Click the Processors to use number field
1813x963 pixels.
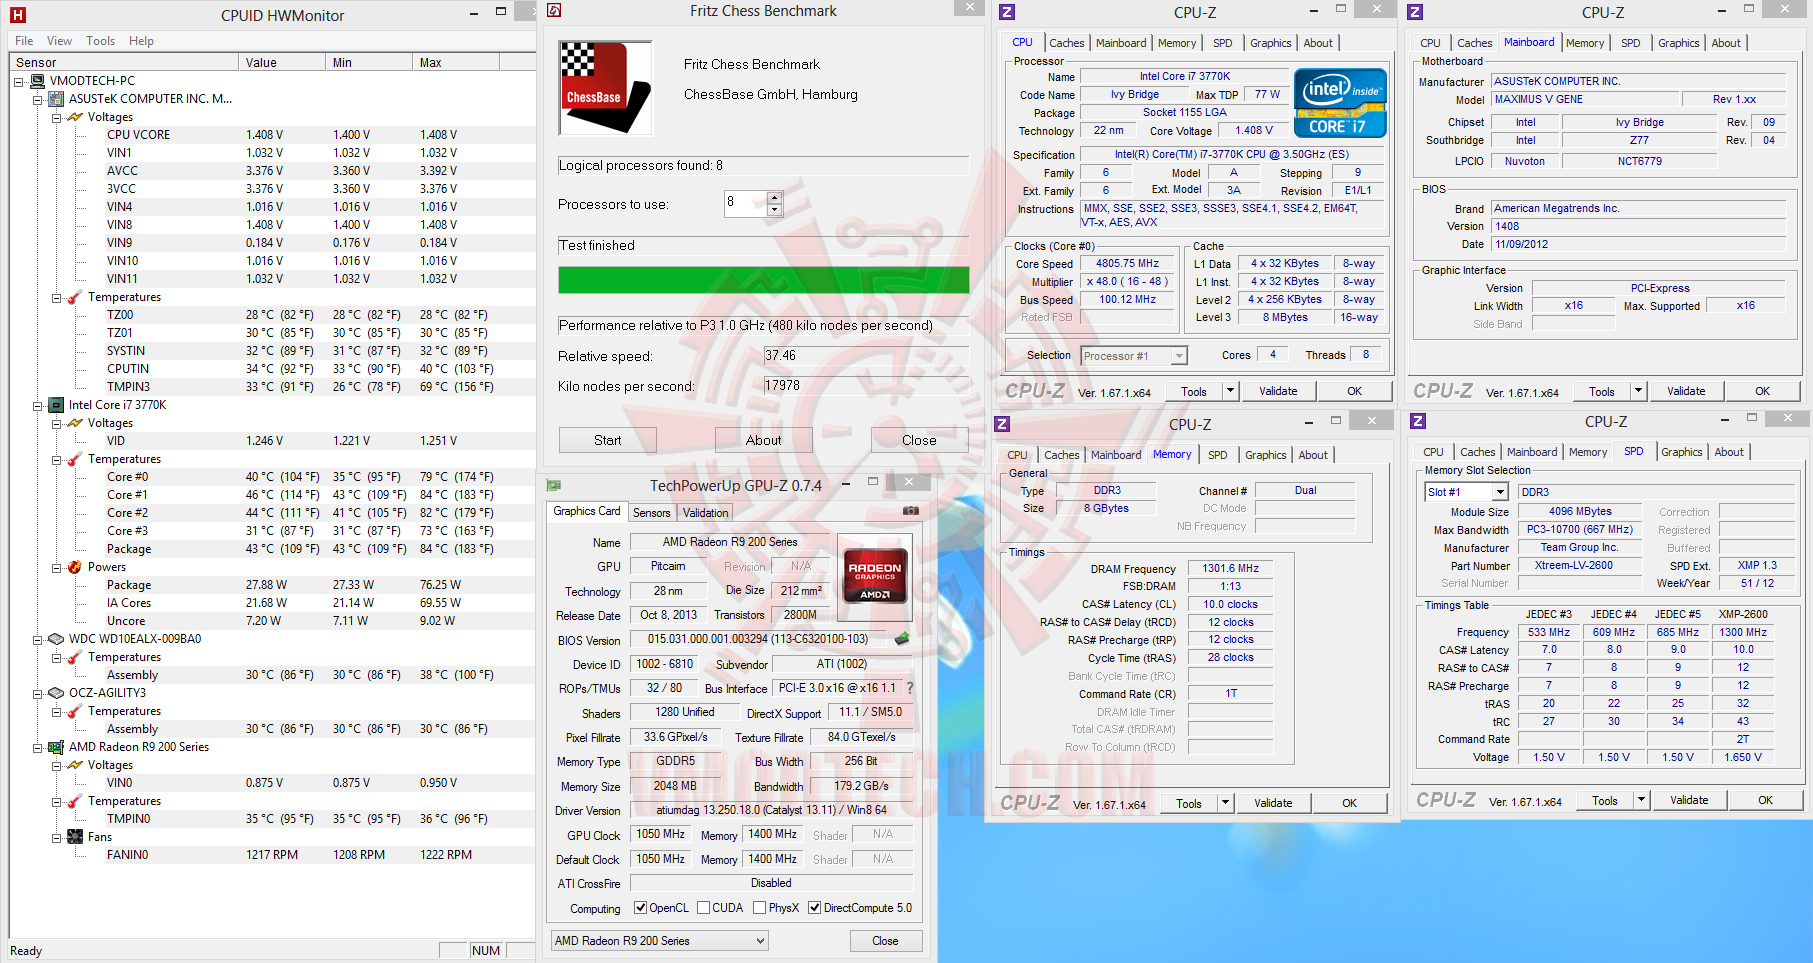pyautogui.click(x=746, y=204)
